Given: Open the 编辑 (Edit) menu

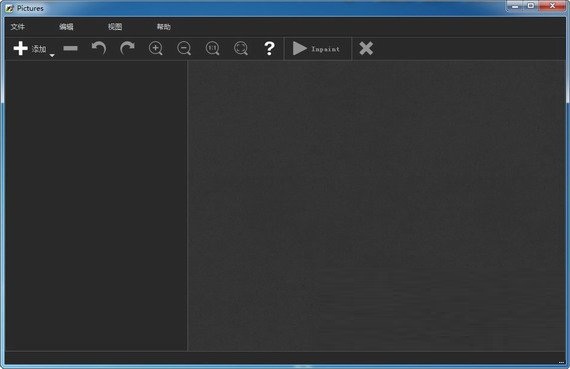Looking at the screenshot, I should (67, 27).
